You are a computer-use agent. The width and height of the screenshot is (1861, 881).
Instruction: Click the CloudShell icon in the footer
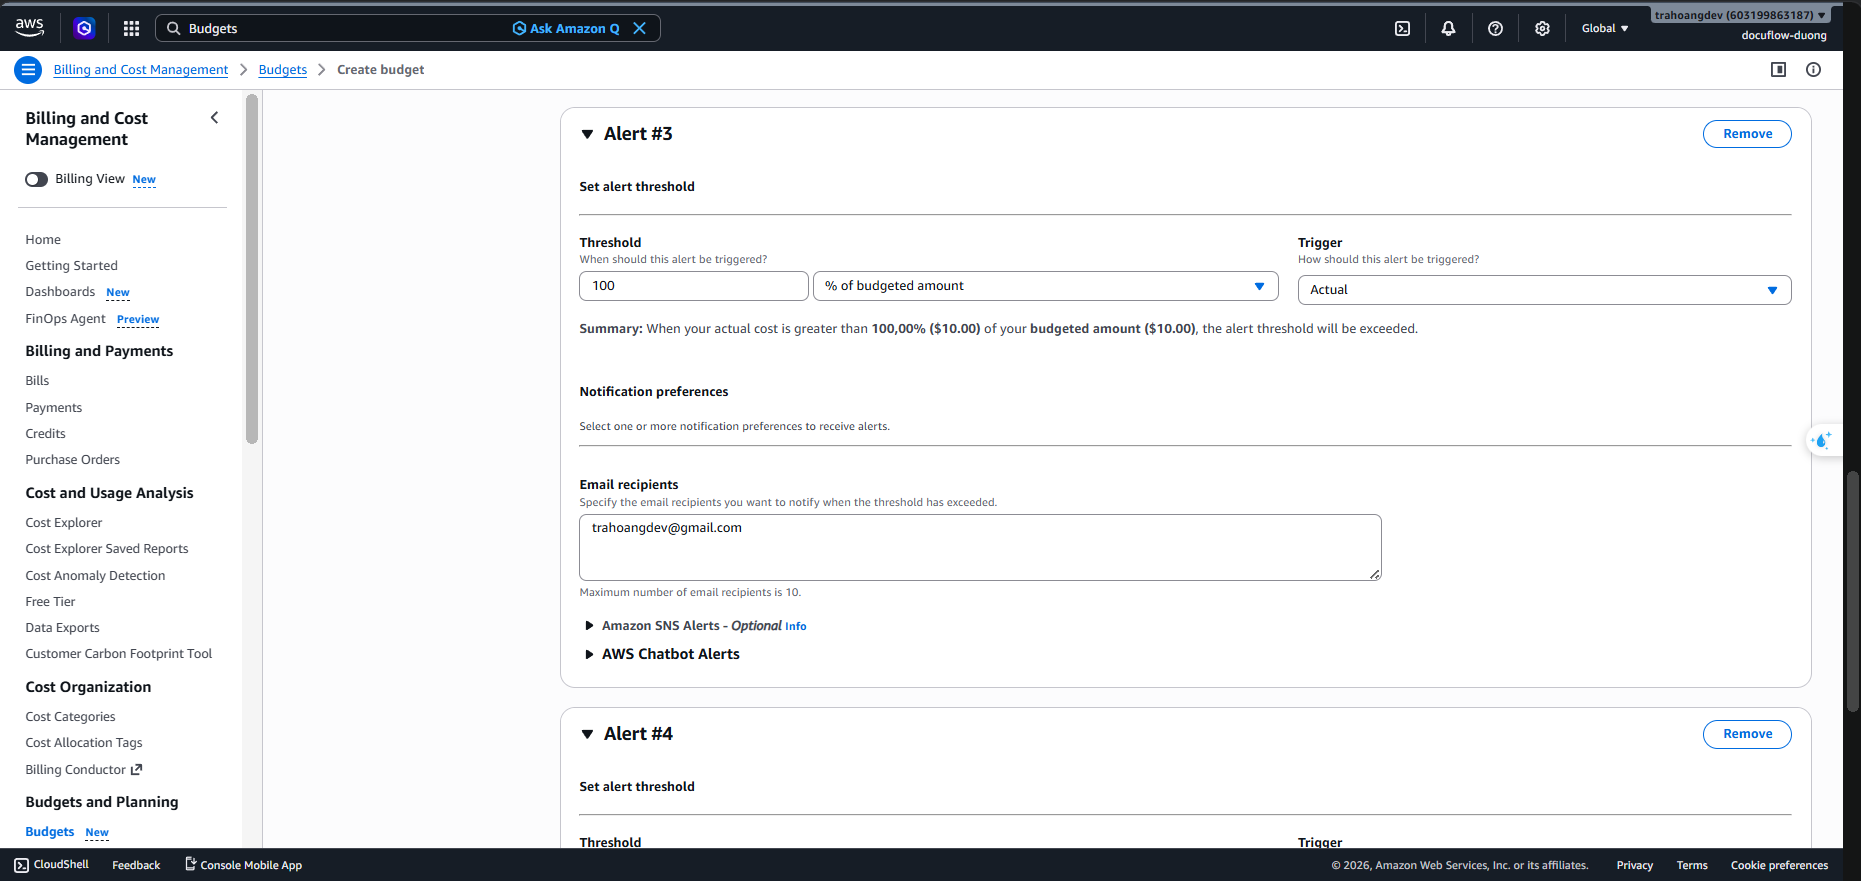pyautogui.click(x=21, y=865)
